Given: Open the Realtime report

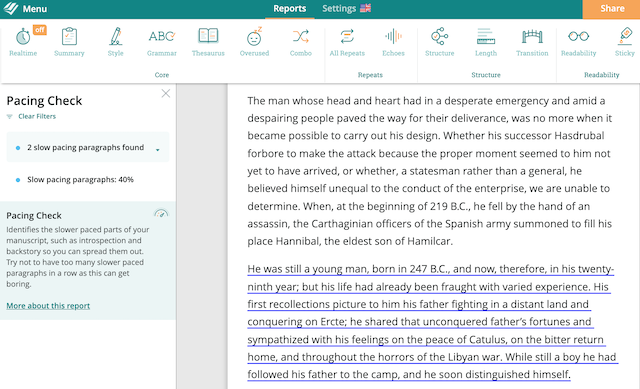Looking at the screenshot, I should pos(23,42).
